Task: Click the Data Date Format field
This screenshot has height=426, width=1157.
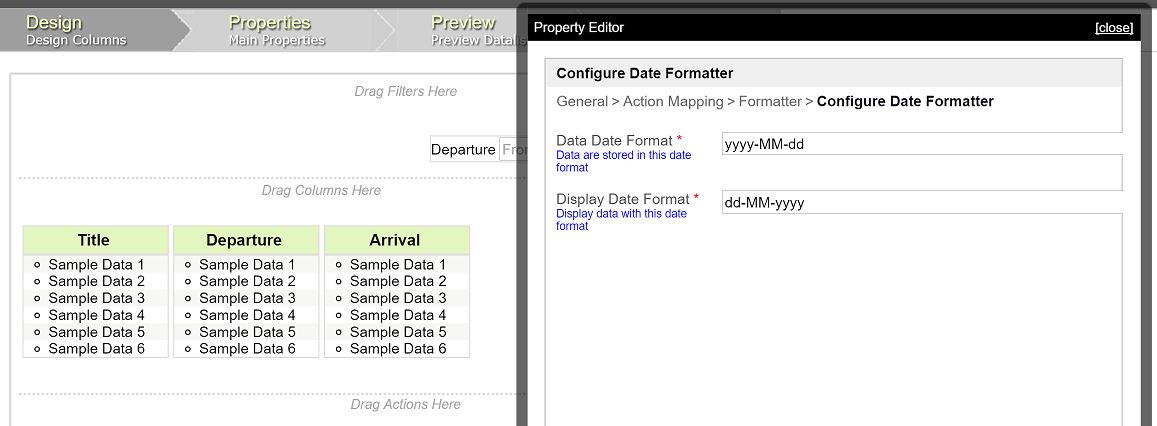Action: coord(920,144)
